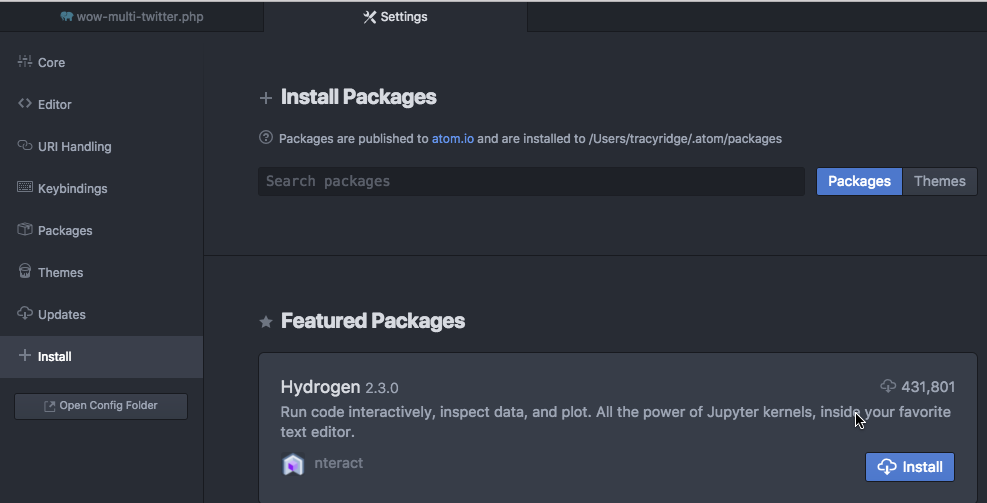Image resolution: width=987 pixels, height=503 pixels.
Task: Open the Packages sidebar section
Action: [x=101, y=230]
